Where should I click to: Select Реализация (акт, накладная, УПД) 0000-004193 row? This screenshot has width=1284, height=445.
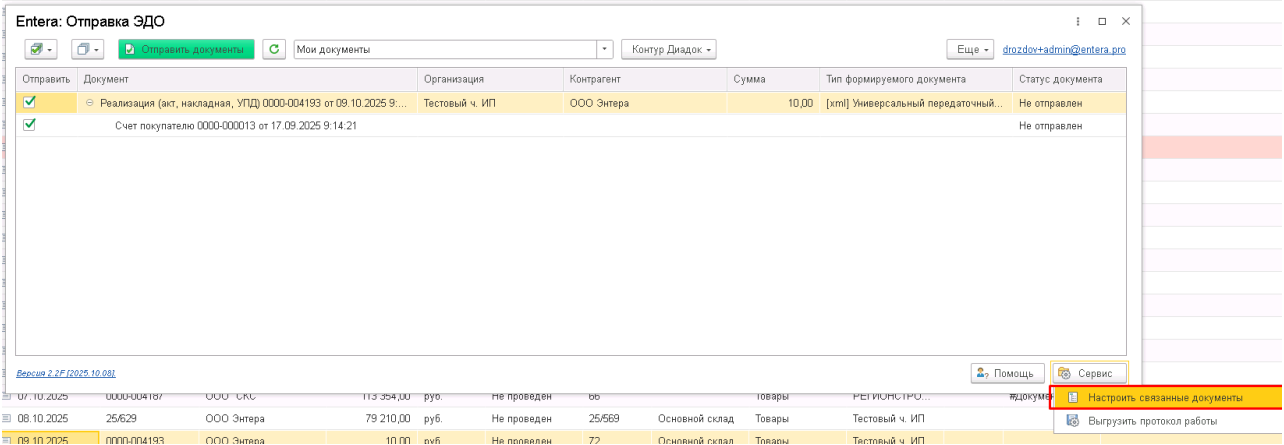tap(571, 102)
